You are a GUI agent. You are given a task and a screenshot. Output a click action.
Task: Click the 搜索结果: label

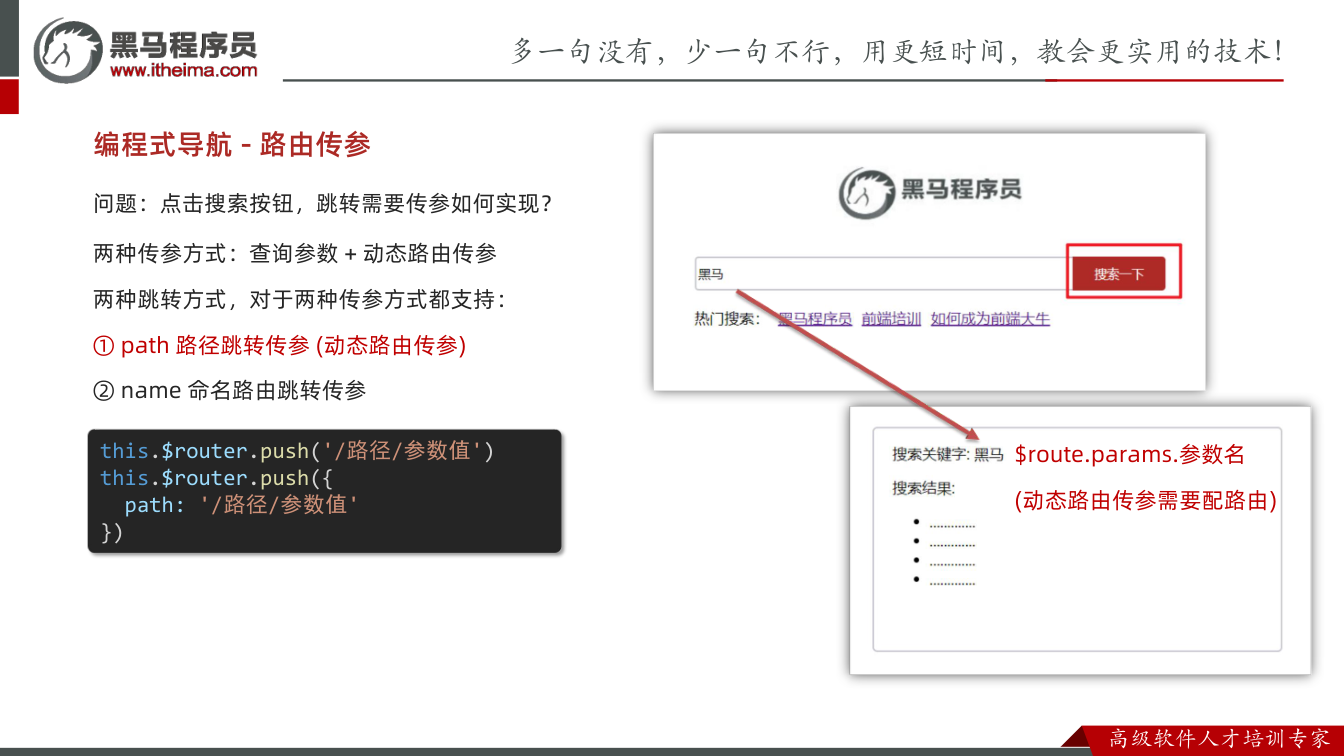point(924,489)
